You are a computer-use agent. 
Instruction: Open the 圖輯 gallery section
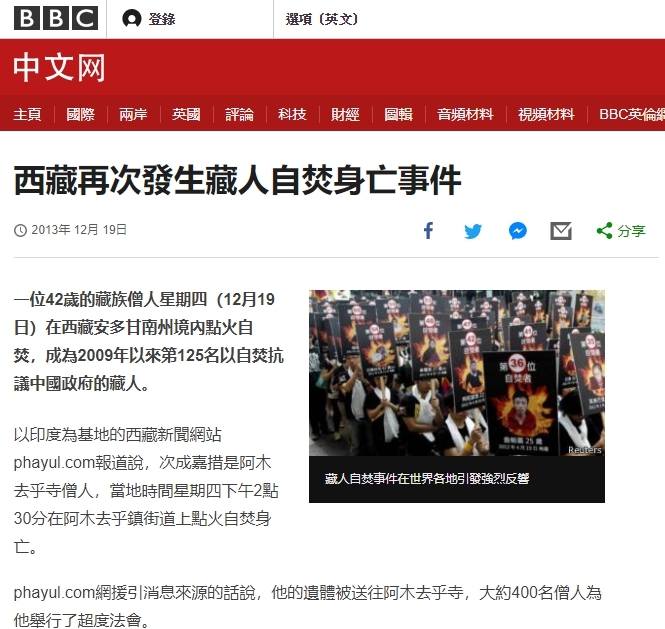pos(398,115)
